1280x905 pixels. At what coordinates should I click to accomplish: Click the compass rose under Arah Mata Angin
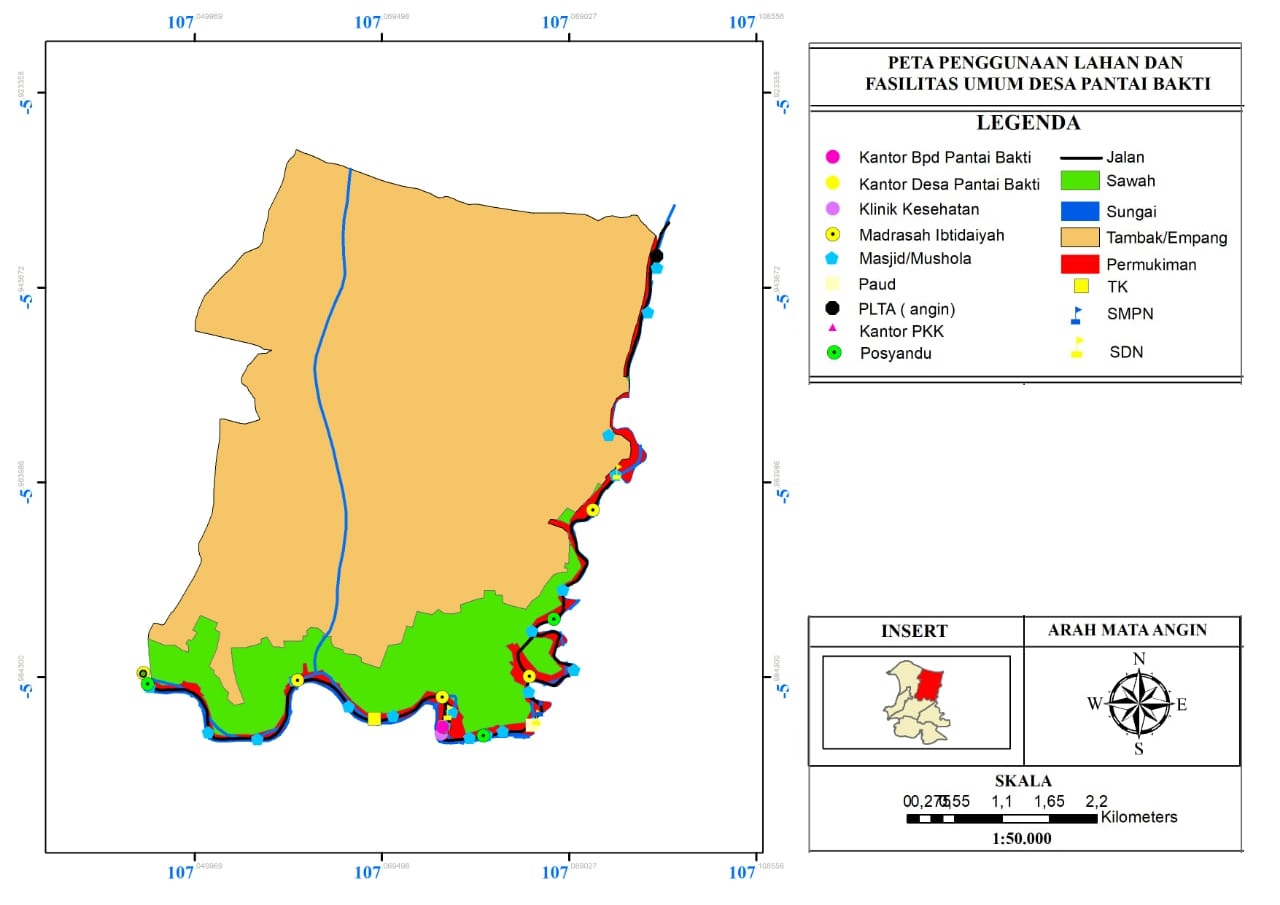click(x=1138, y=704)
